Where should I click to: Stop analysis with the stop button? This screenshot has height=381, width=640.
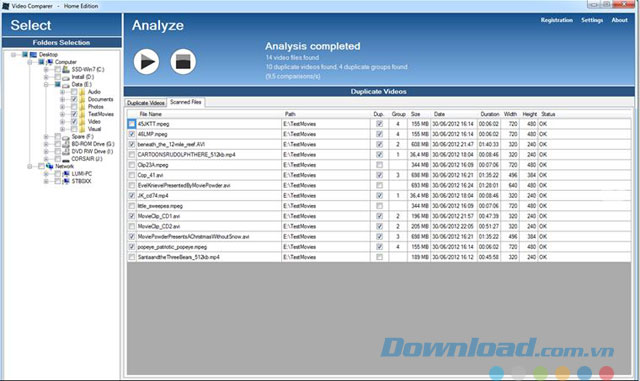[183, 62]
